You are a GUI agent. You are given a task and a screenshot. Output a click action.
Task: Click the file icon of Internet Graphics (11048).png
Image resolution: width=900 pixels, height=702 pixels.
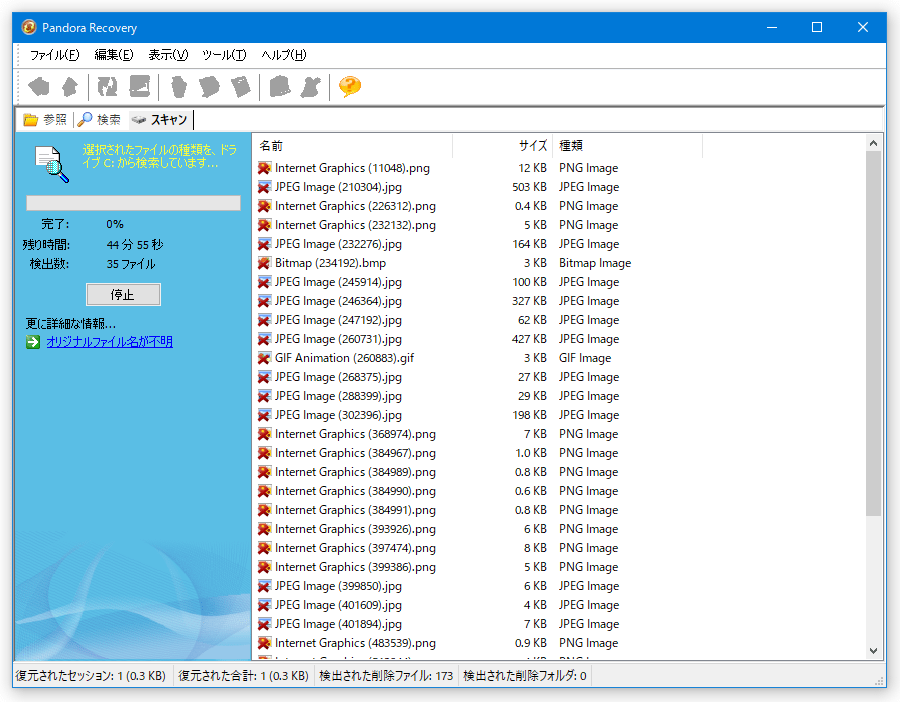coord(264,168)
